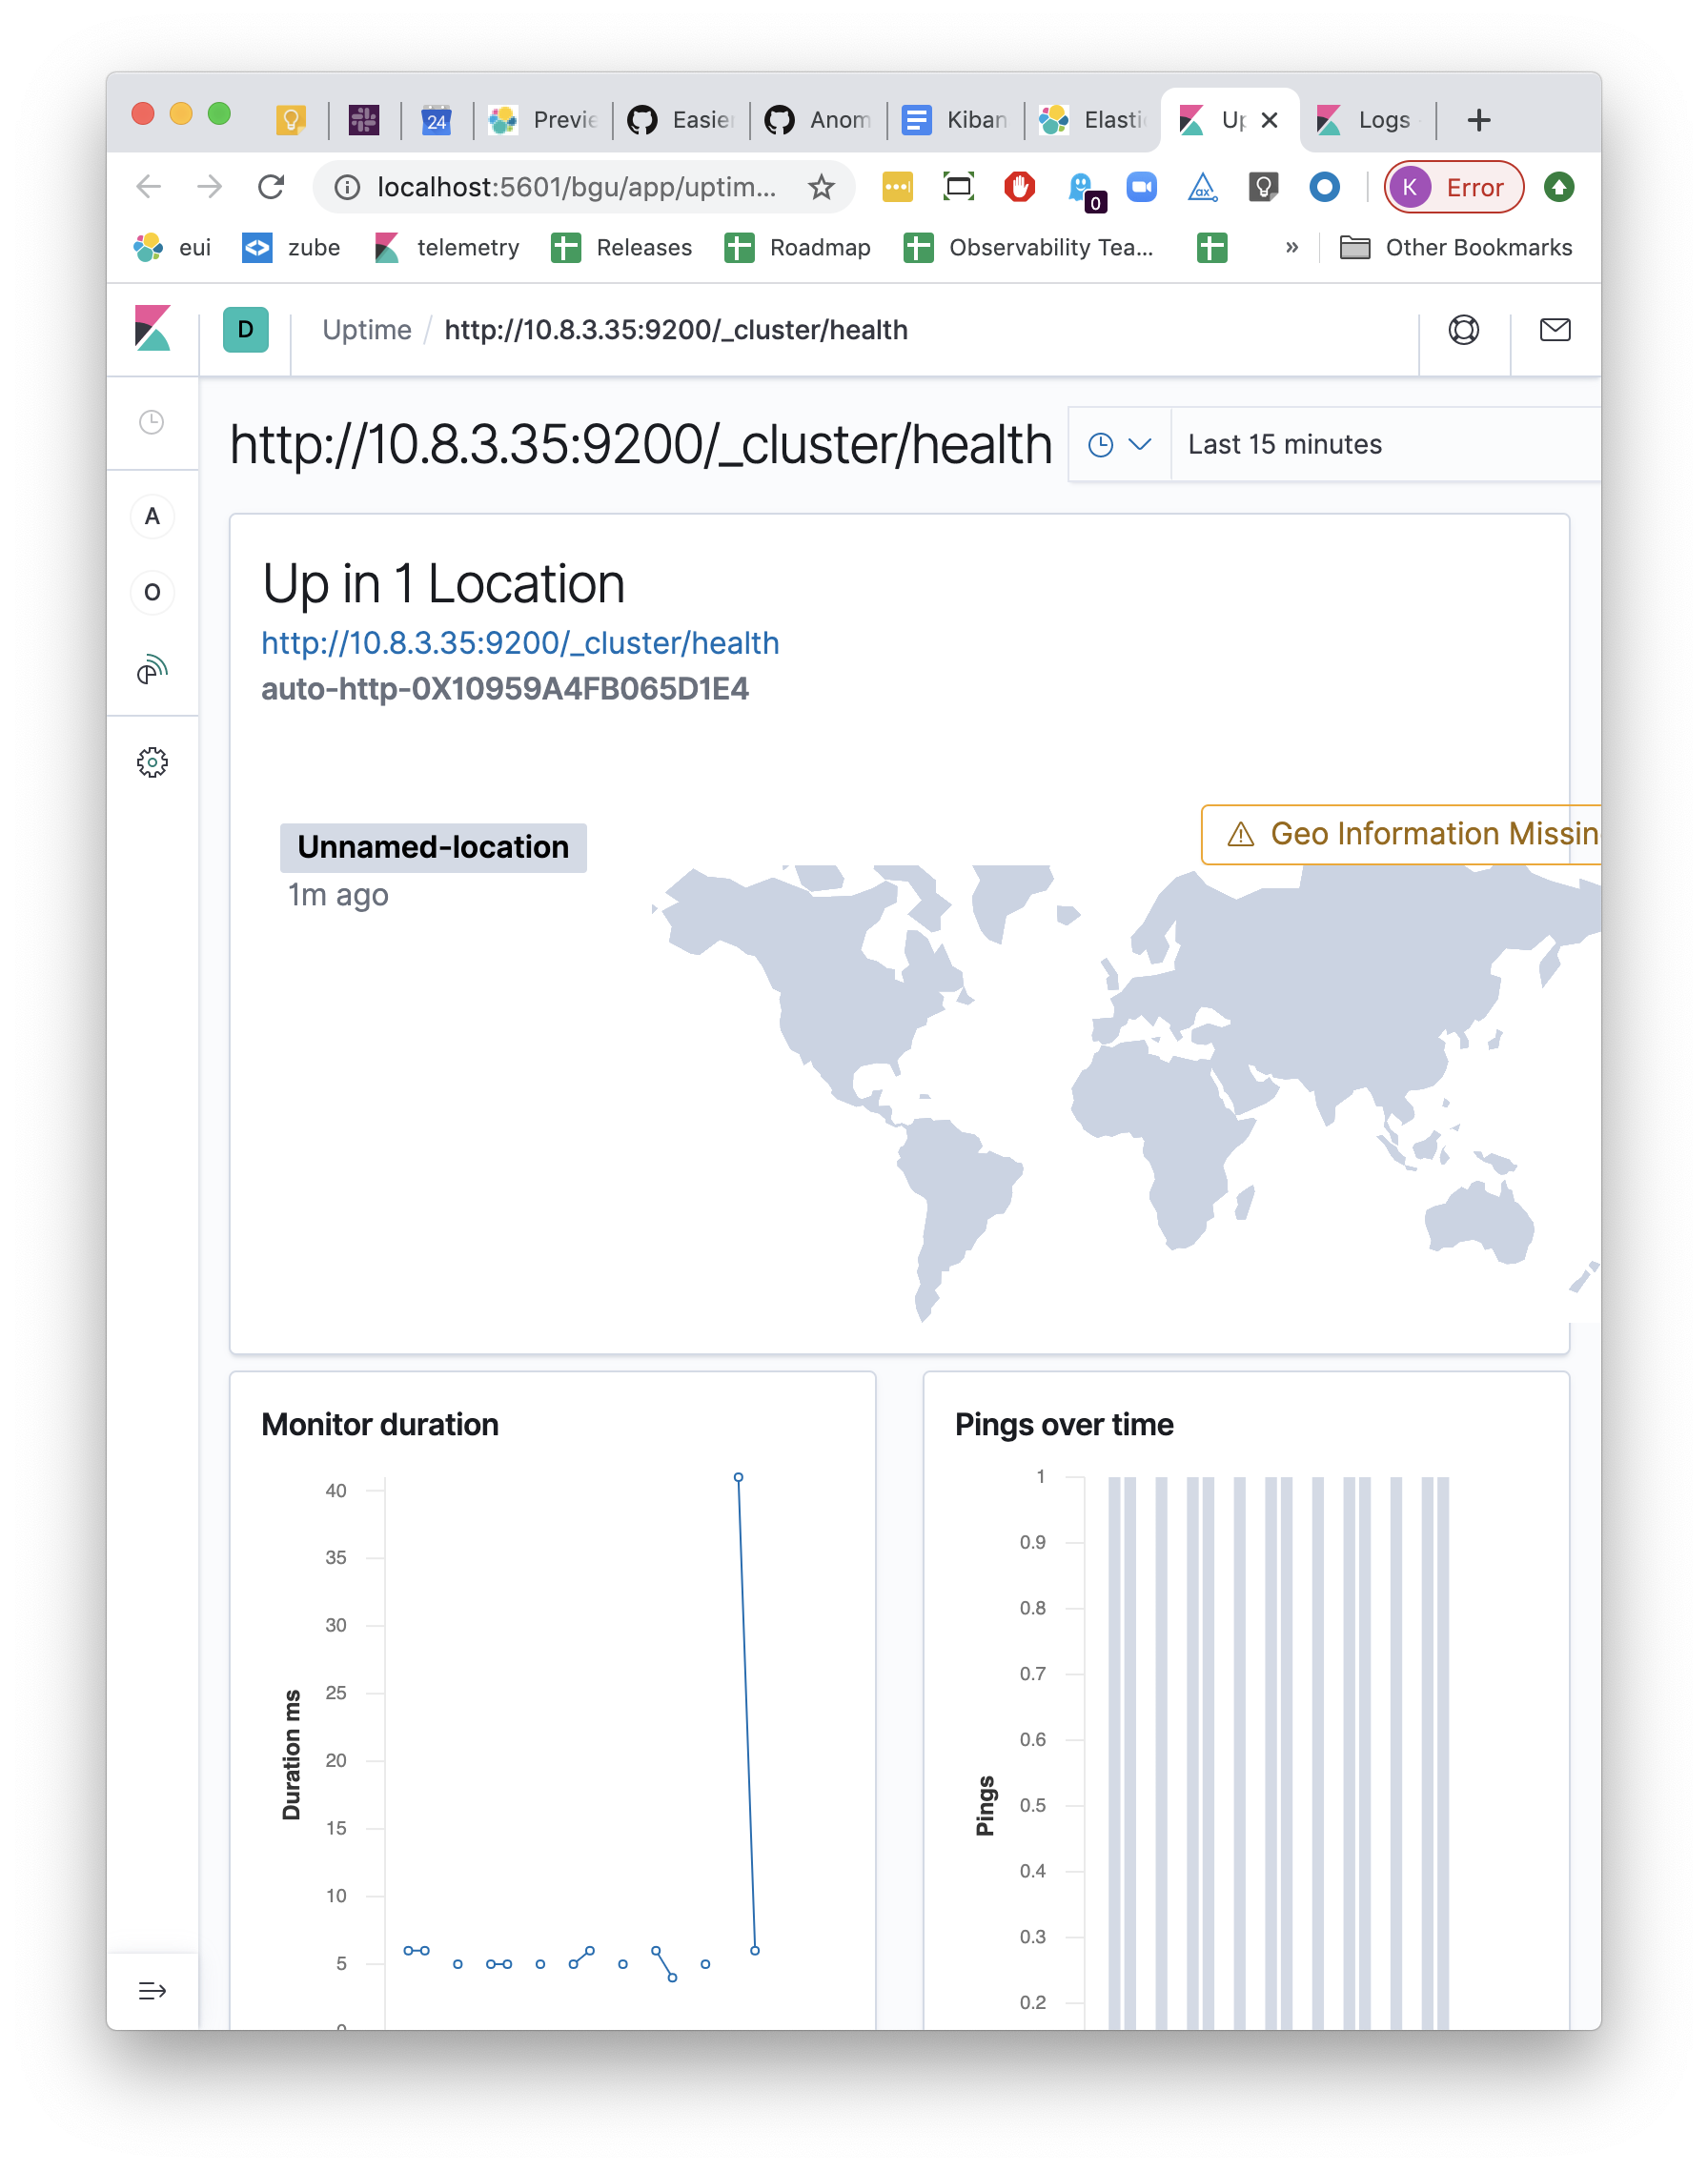Click the browser back arrow
The width and height of the screenshot is (1708, 2171).
(x=149, y=187)
